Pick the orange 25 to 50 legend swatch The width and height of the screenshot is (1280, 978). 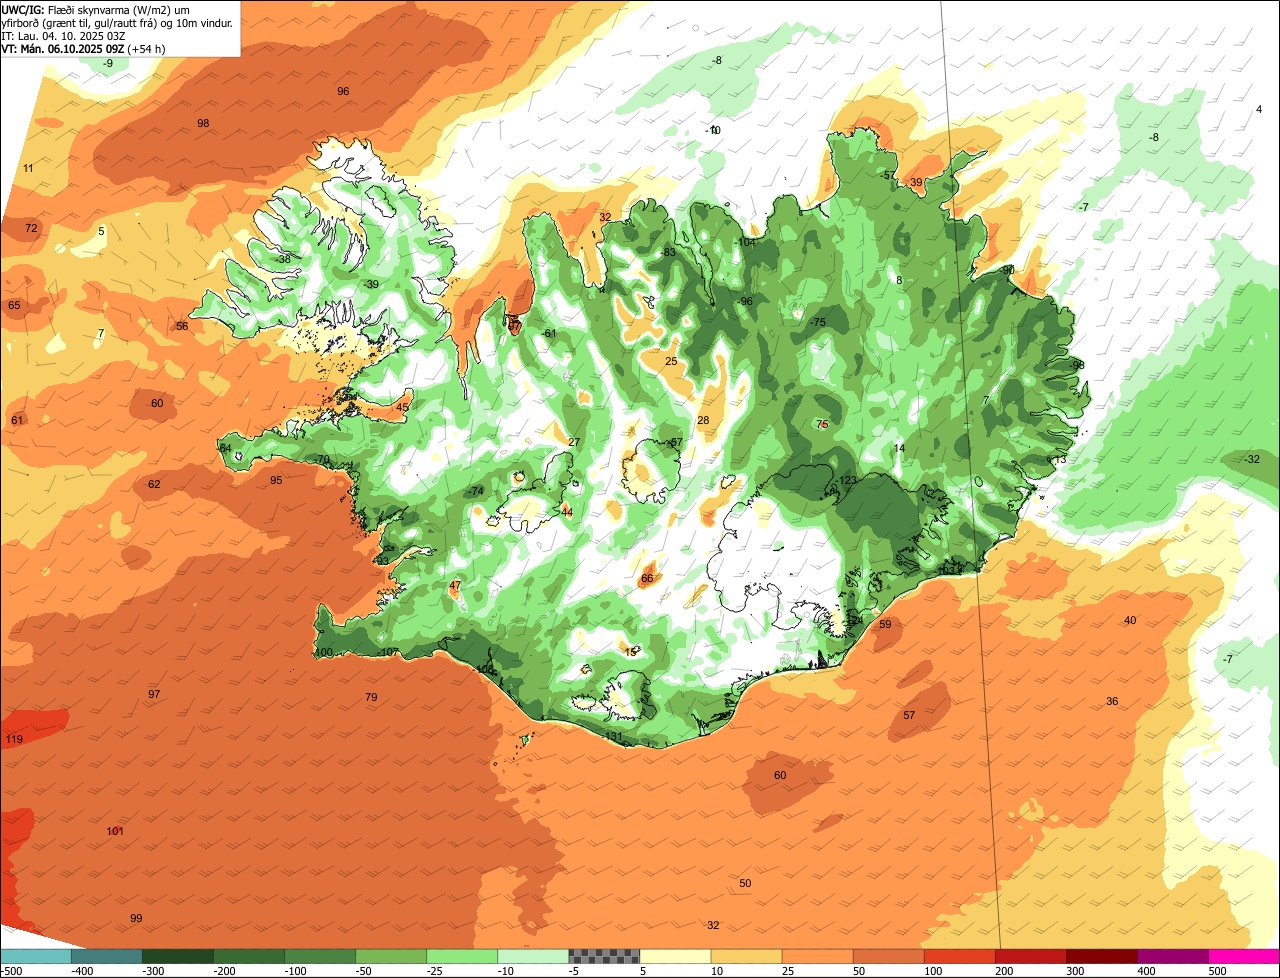pyautogui.click(x=817, y=956)
